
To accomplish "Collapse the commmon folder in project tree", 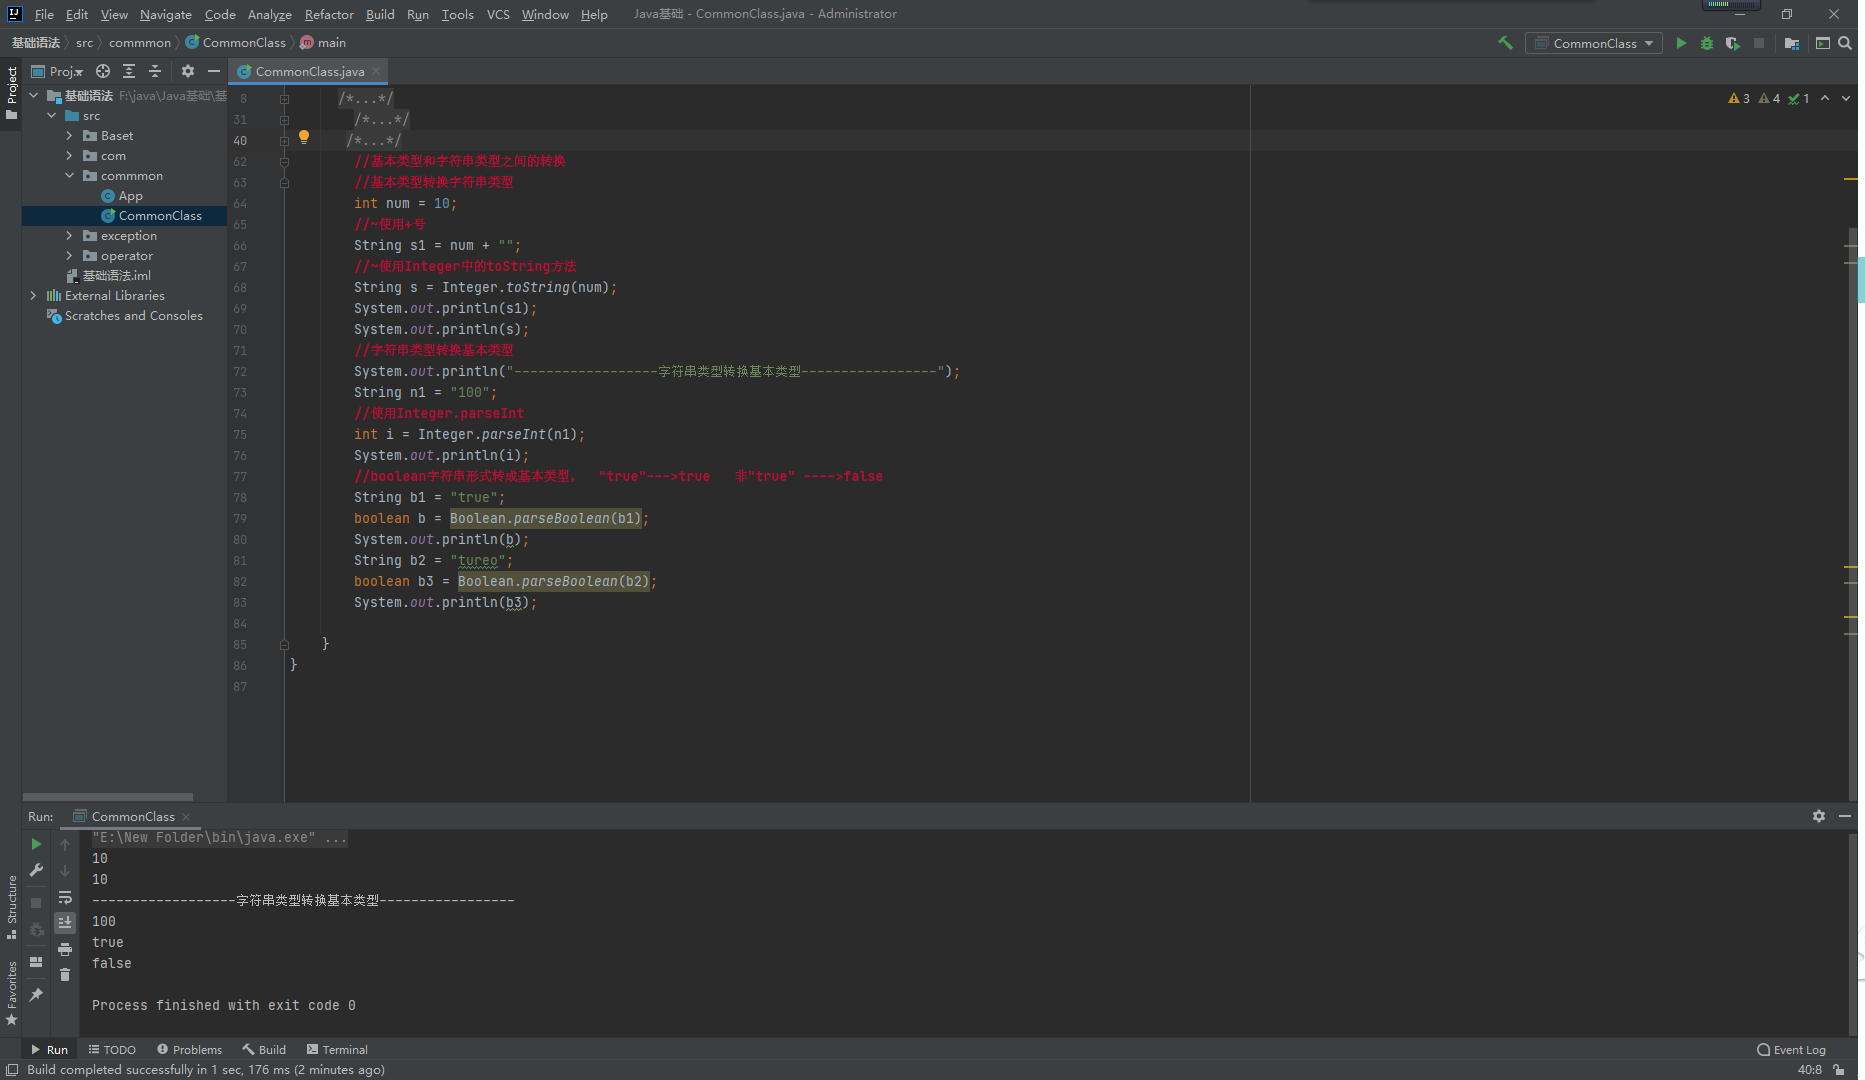I will (x=69, y=176).
